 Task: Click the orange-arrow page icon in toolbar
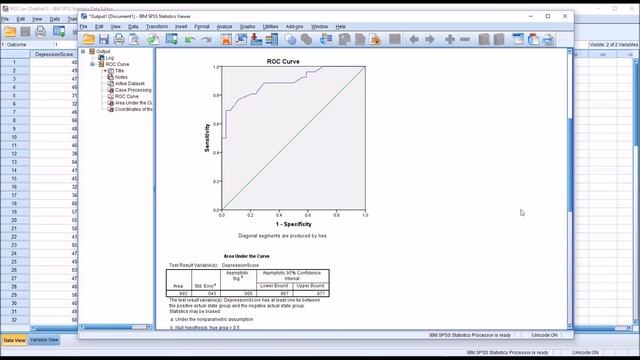point(375,39)
